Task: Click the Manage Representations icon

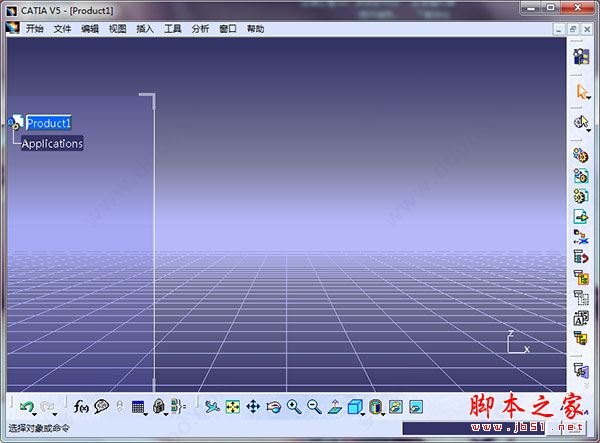Action: point(581,318)
